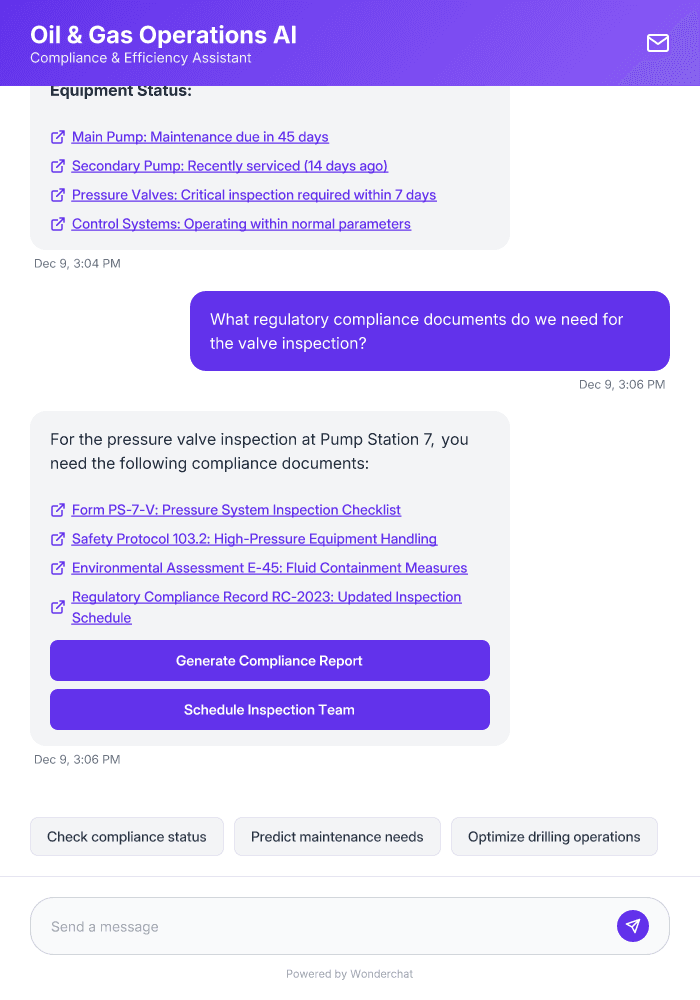Click the envelope icon in the header
The width and height of the screenshot is (700, 1000).
(x=657, y=43)
